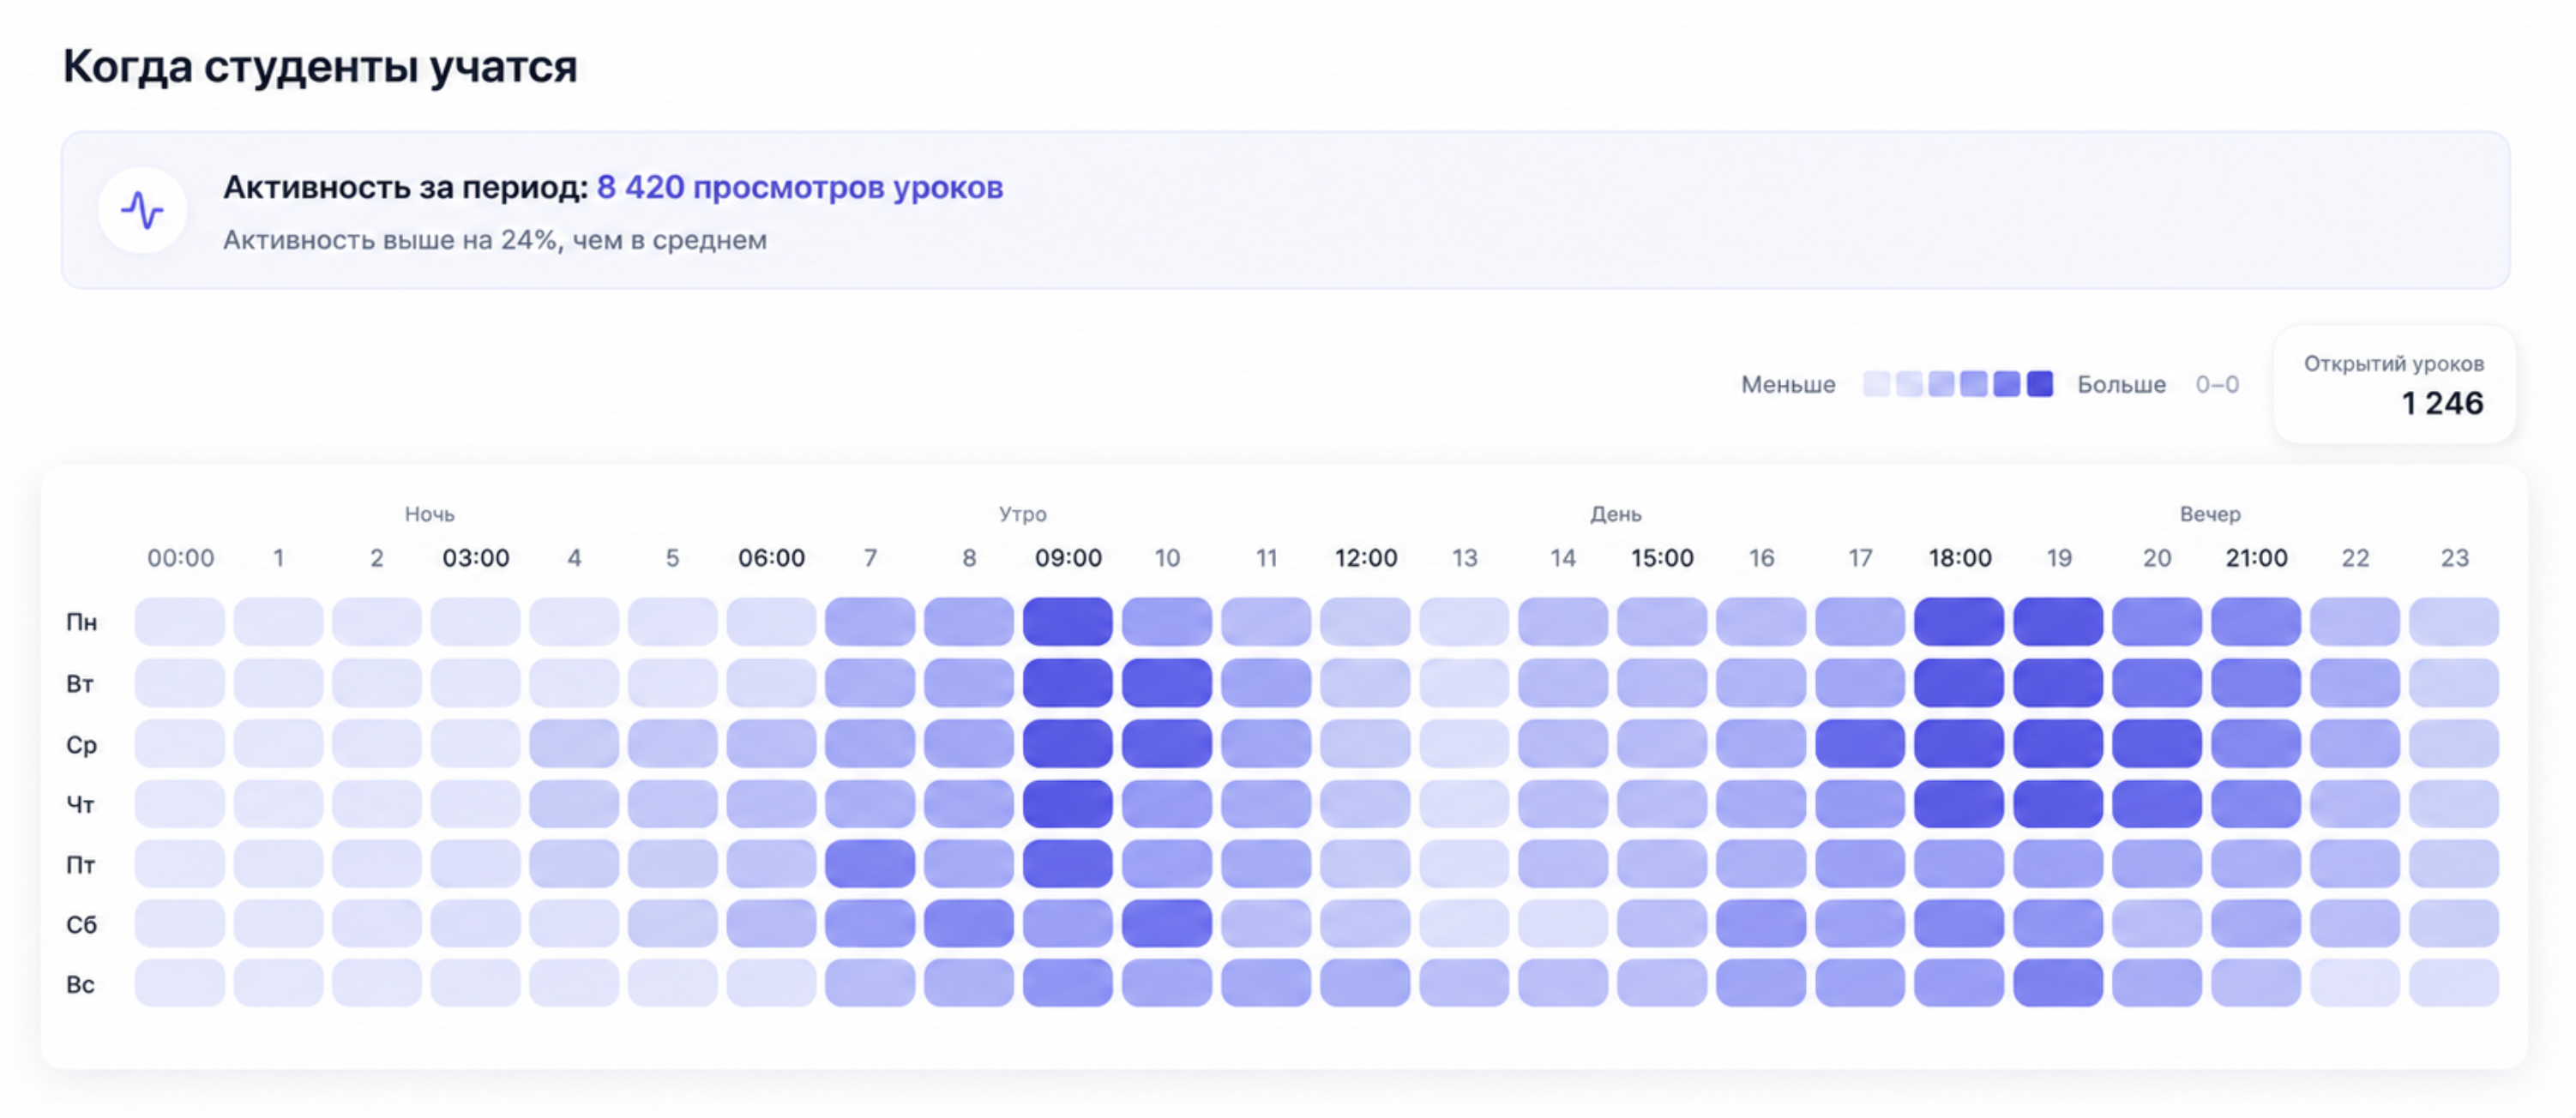This screenshot has width=2576, height=1118.
Task: Click the '06:00' hour header
Action: [x=771, y=558]
